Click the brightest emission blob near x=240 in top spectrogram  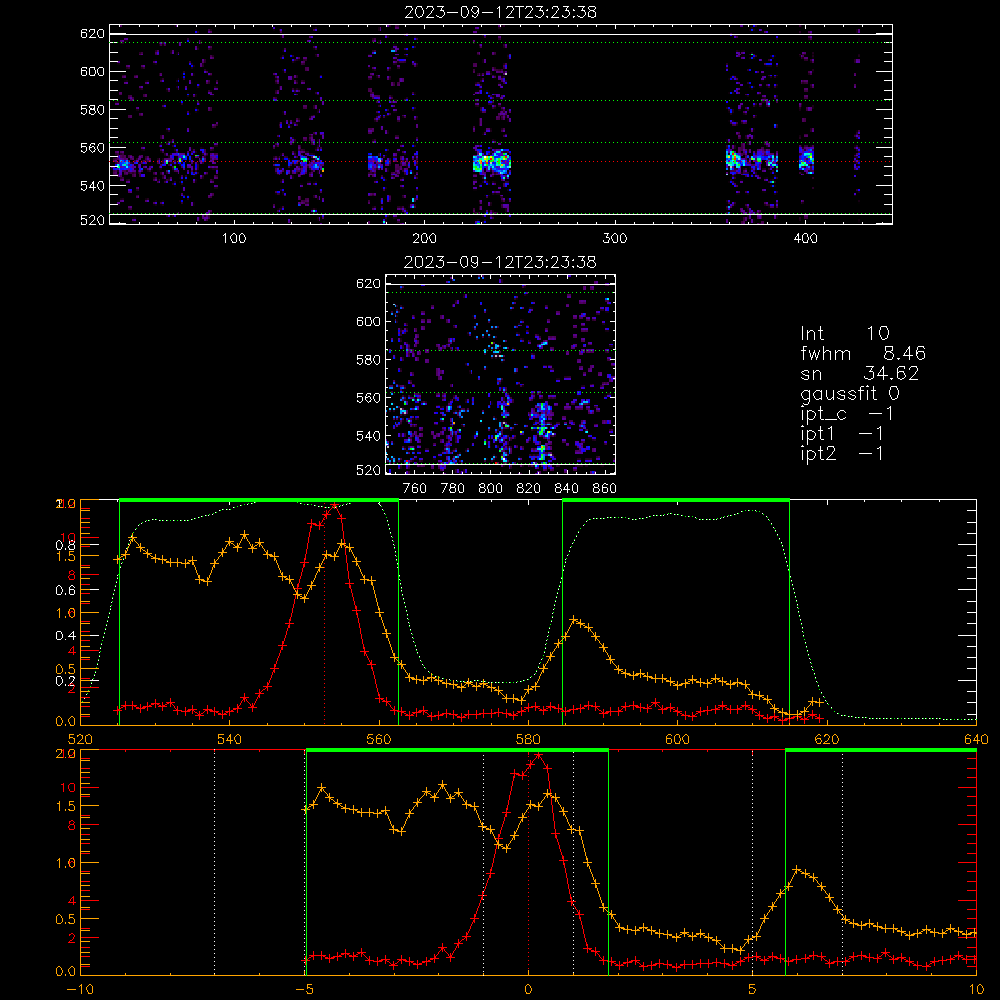tap(492, 161)
